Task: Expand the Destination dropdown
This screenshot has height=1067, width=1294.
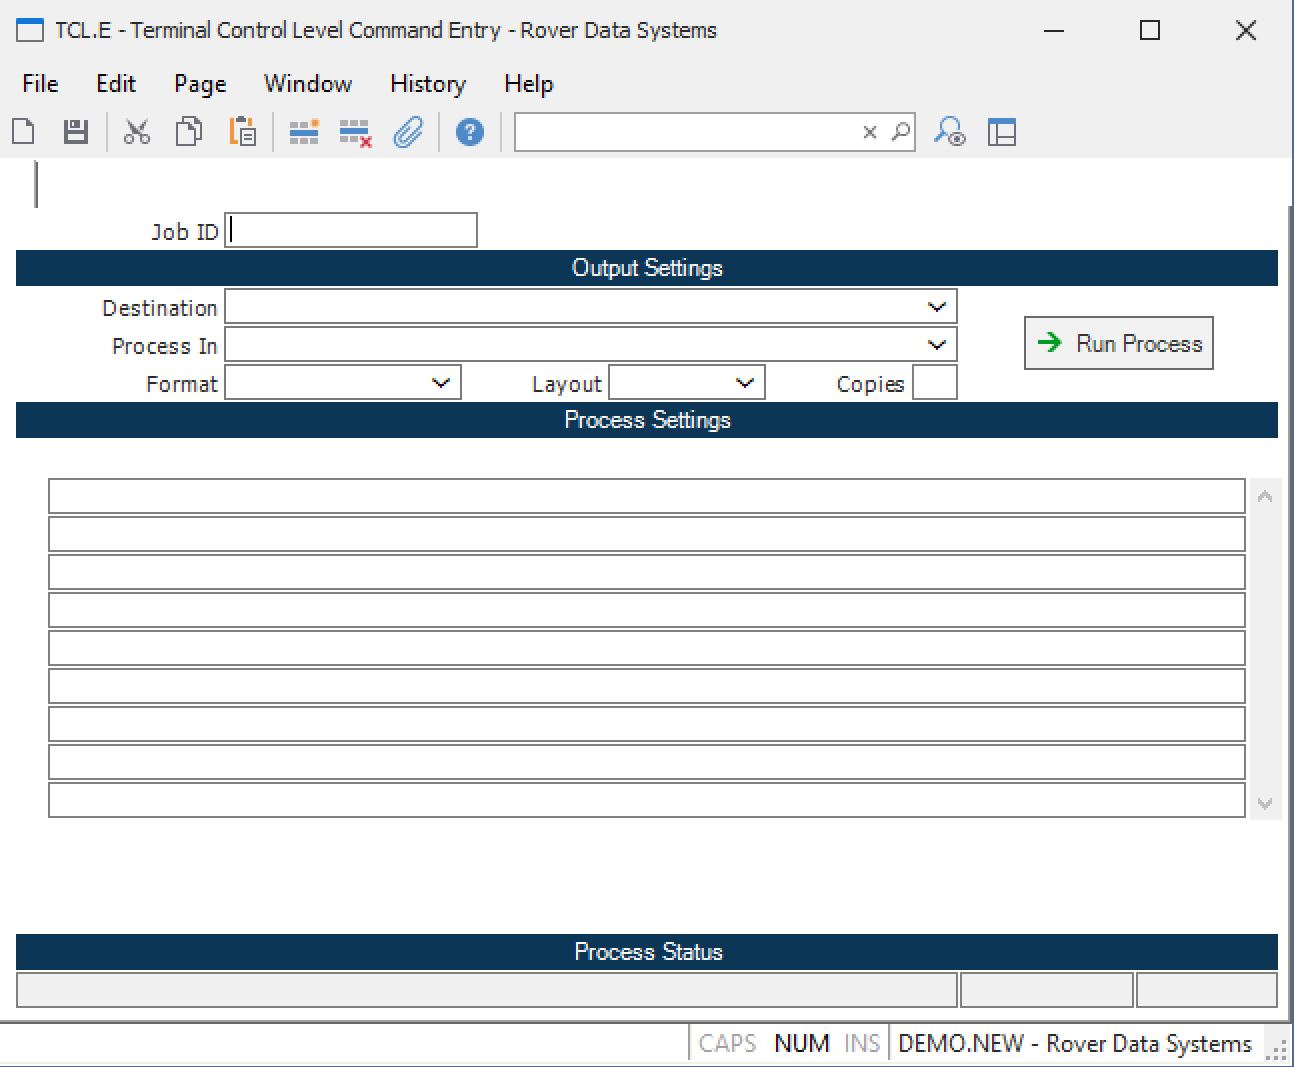Action: (936, 307)
